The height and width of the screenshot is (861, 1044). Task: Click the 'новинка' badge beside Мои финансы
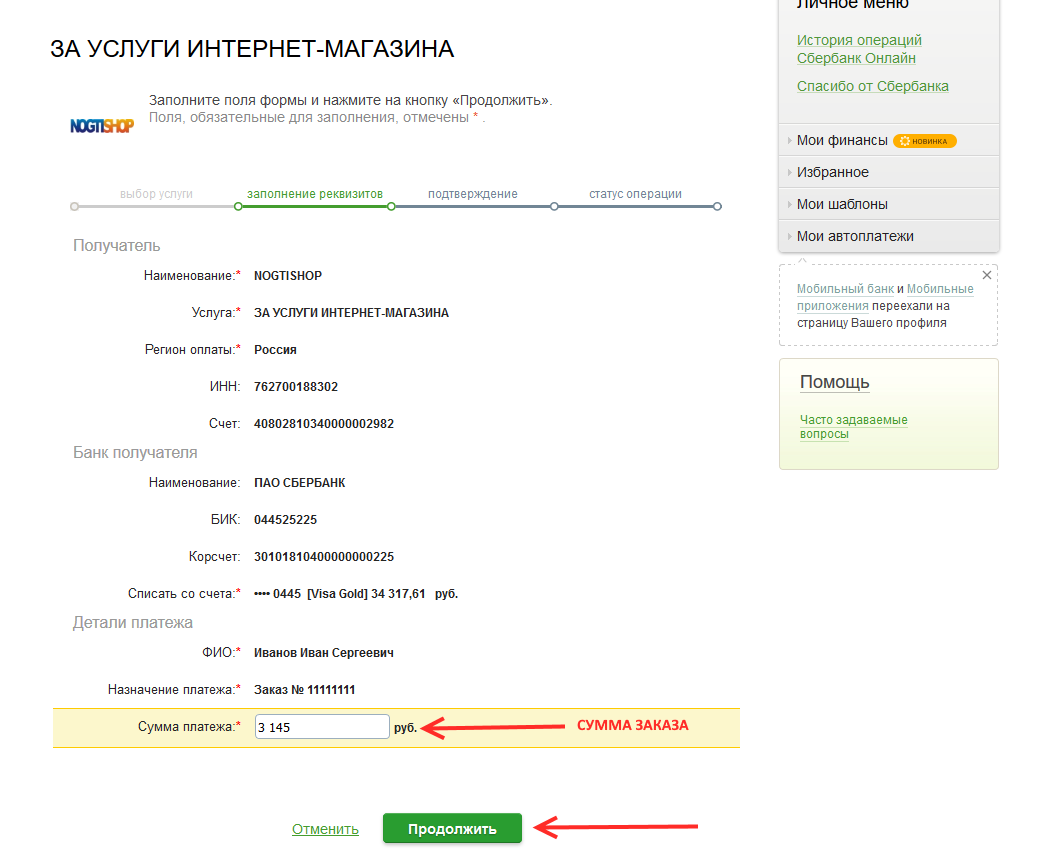pyautogui.click(x=925, y=141)
